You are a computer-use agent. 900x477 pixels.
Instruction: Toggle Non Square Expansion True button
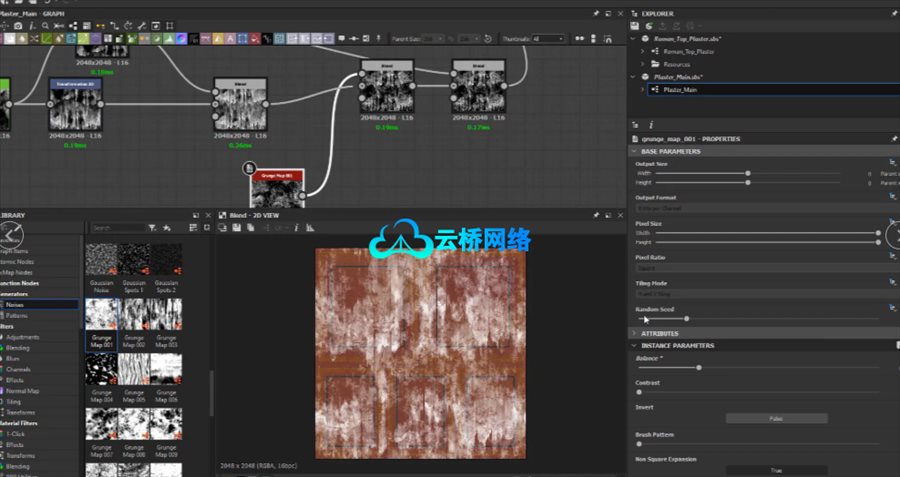(776, 470)
